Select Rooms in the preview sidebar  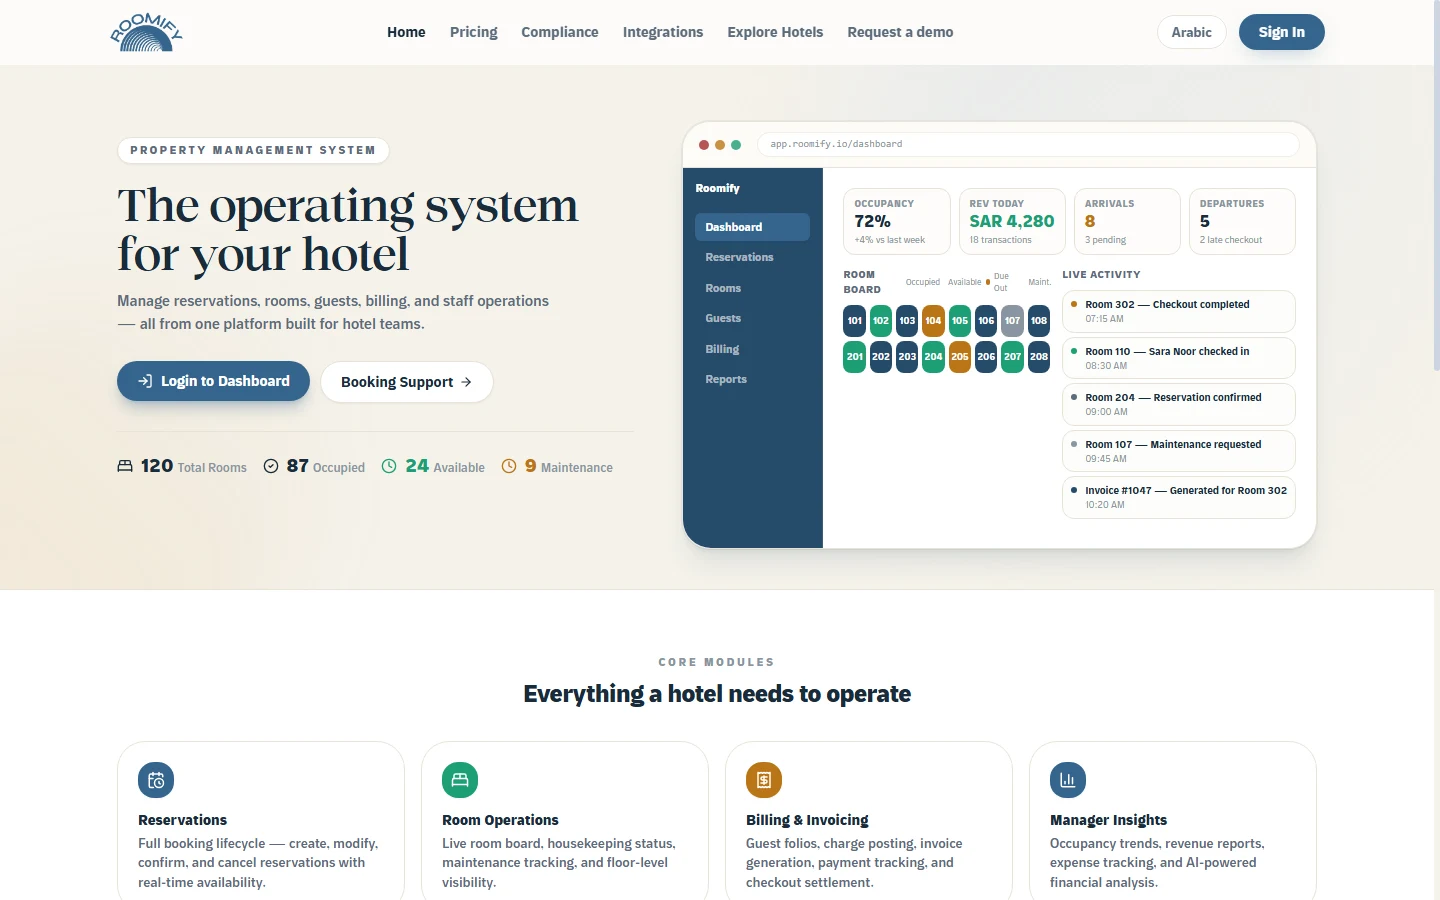point(752,288)
